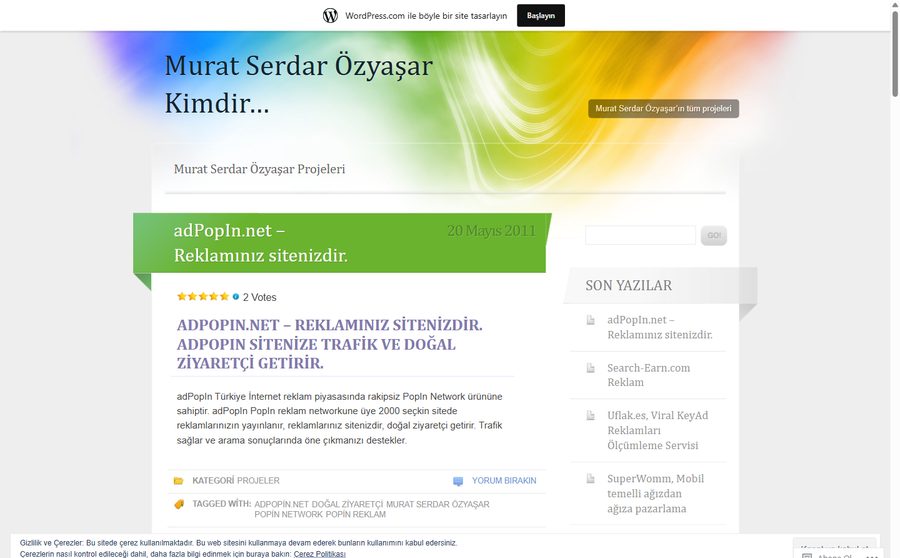The width and height of the screenshot is (900, 558).
Task: Click the SON YAZILAR sidebar heading
Action: click(x=629, y=285)
